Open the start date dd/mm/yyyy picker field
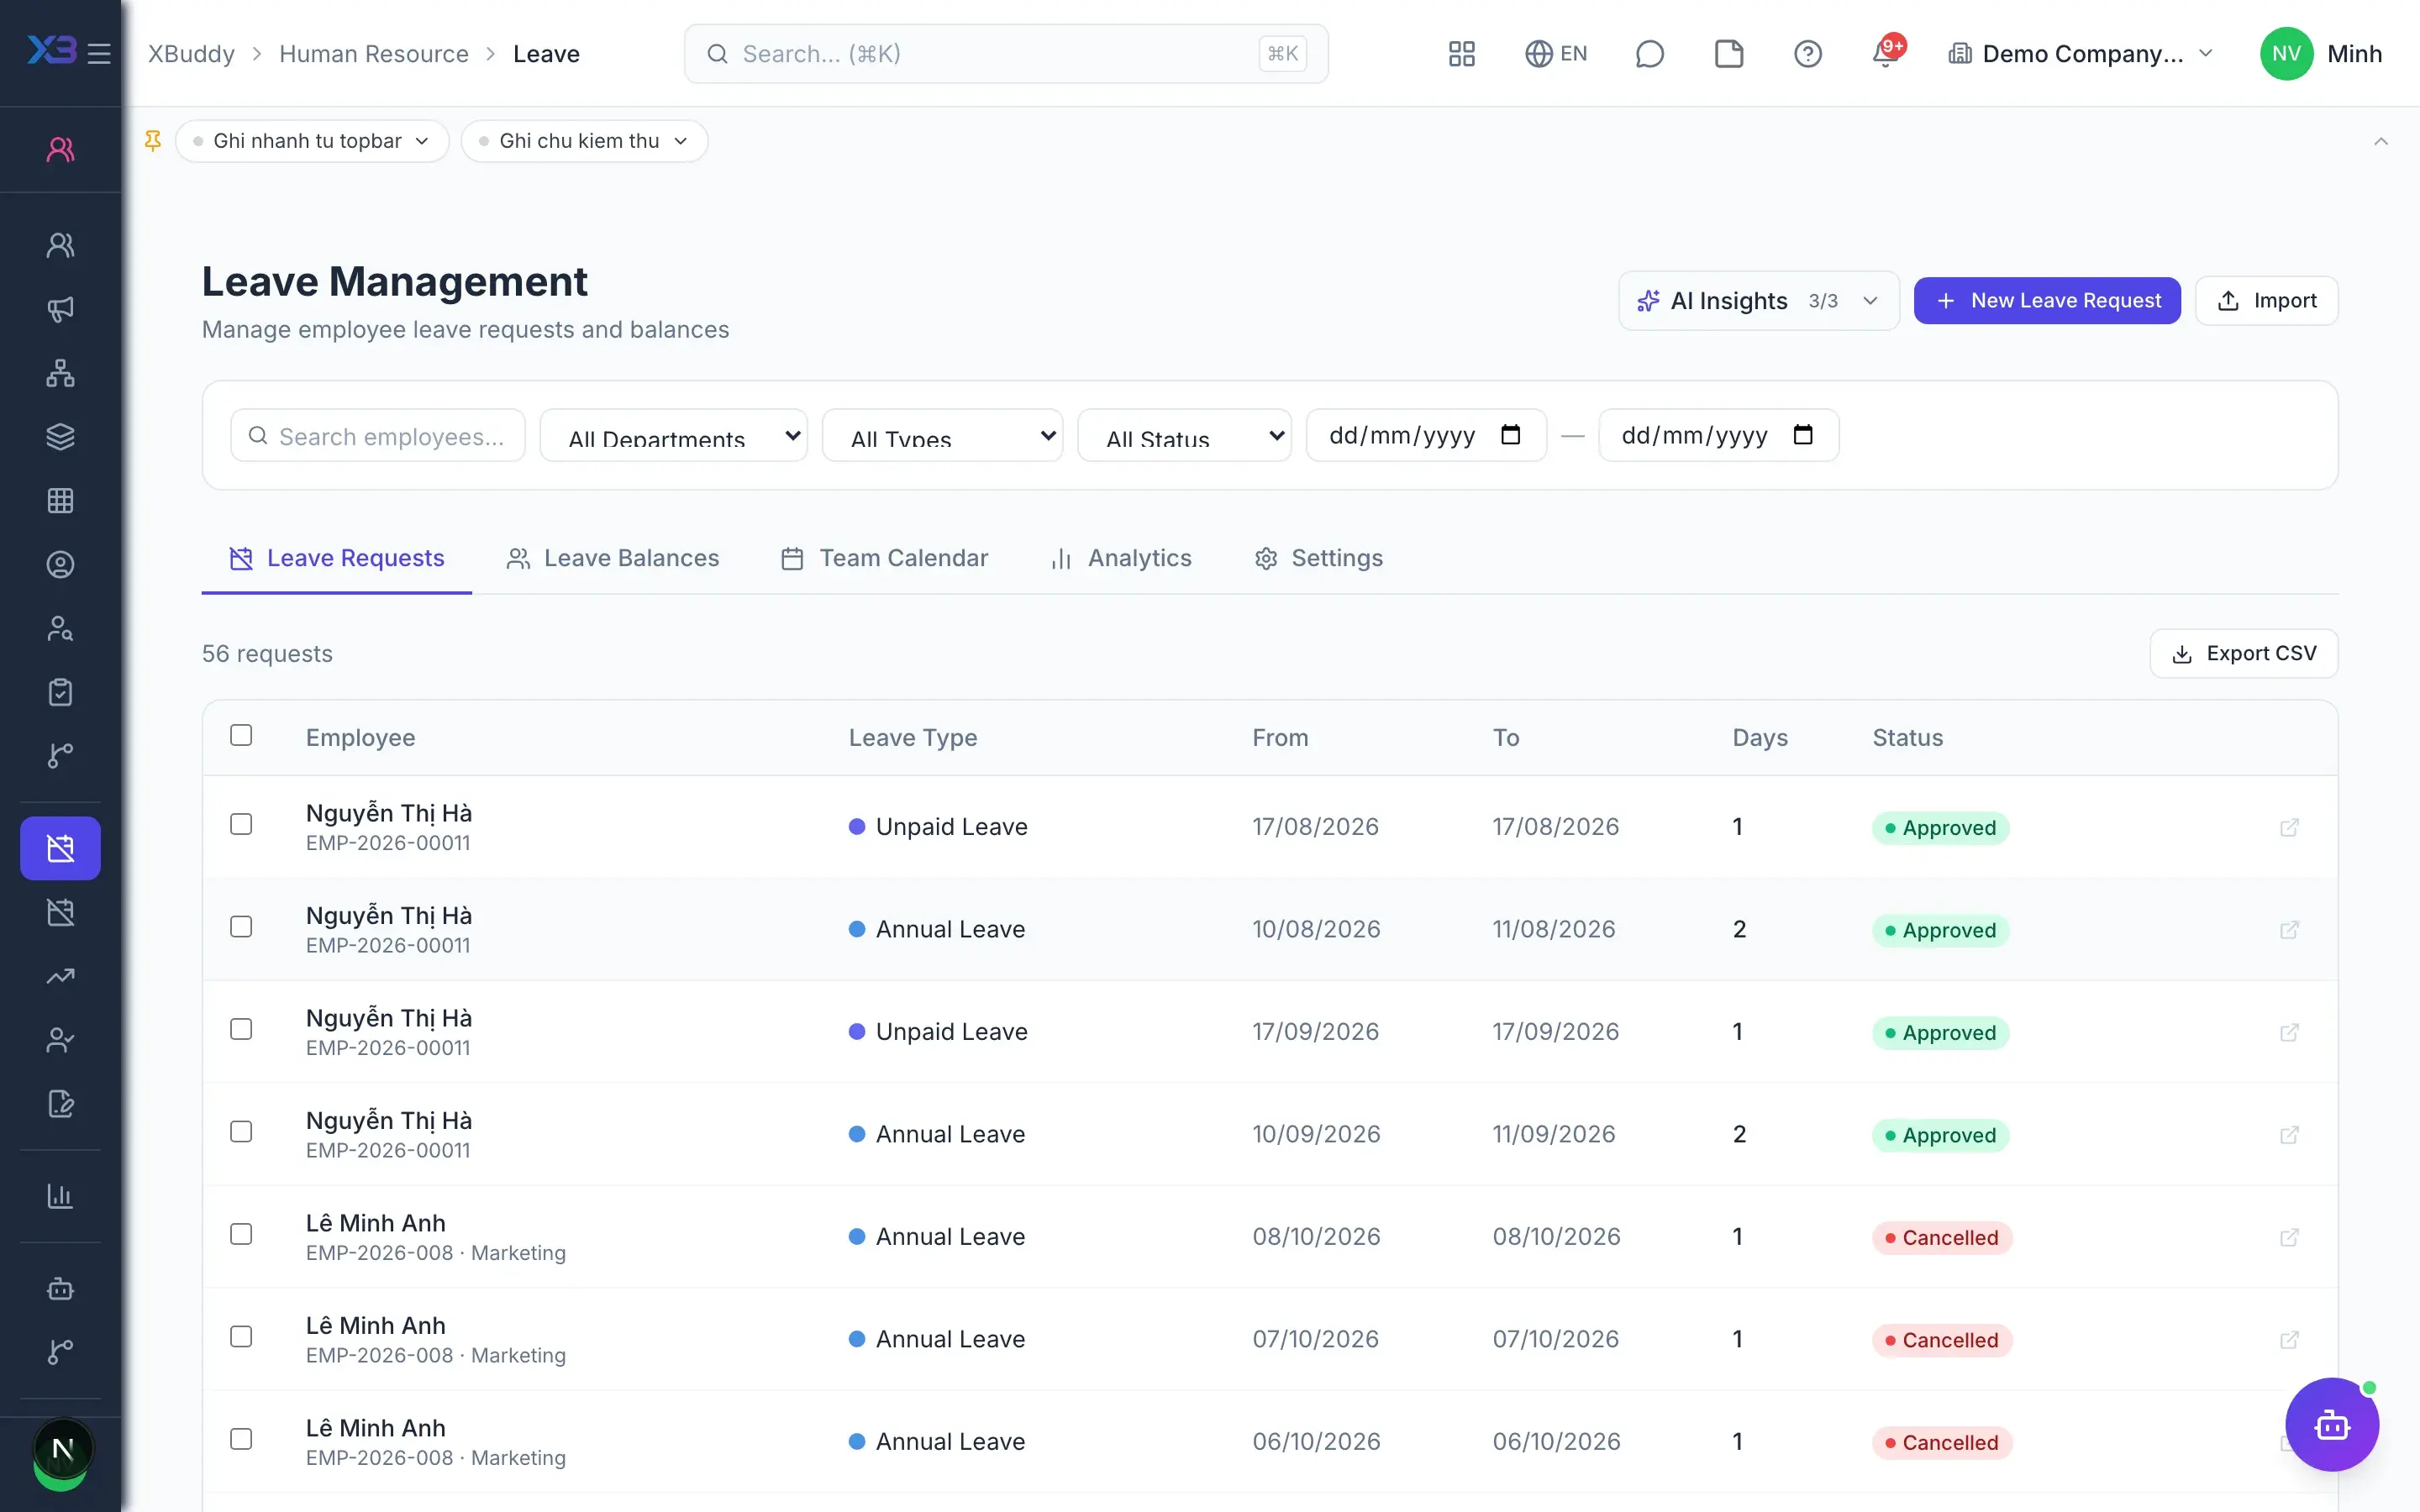Screen dimensions: 2420x1512 (x=1426, y=435)
